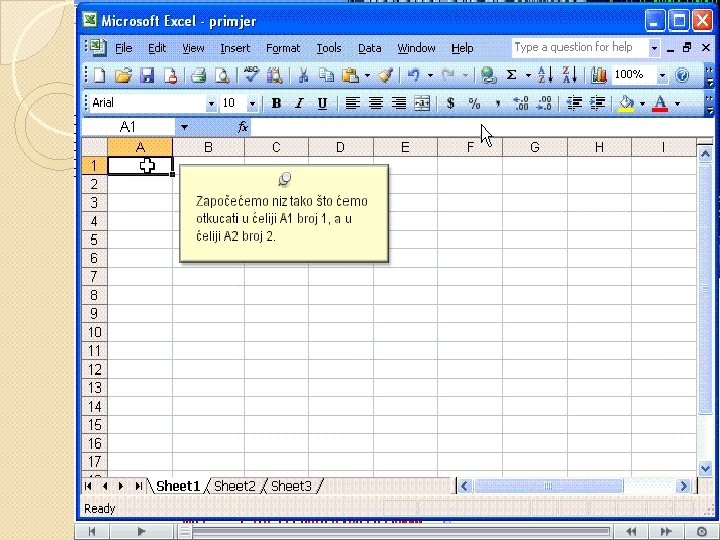This screenshot has height=540, width=720.
Task: Toggle Italic formatting
Action: (x=299, y=104)
